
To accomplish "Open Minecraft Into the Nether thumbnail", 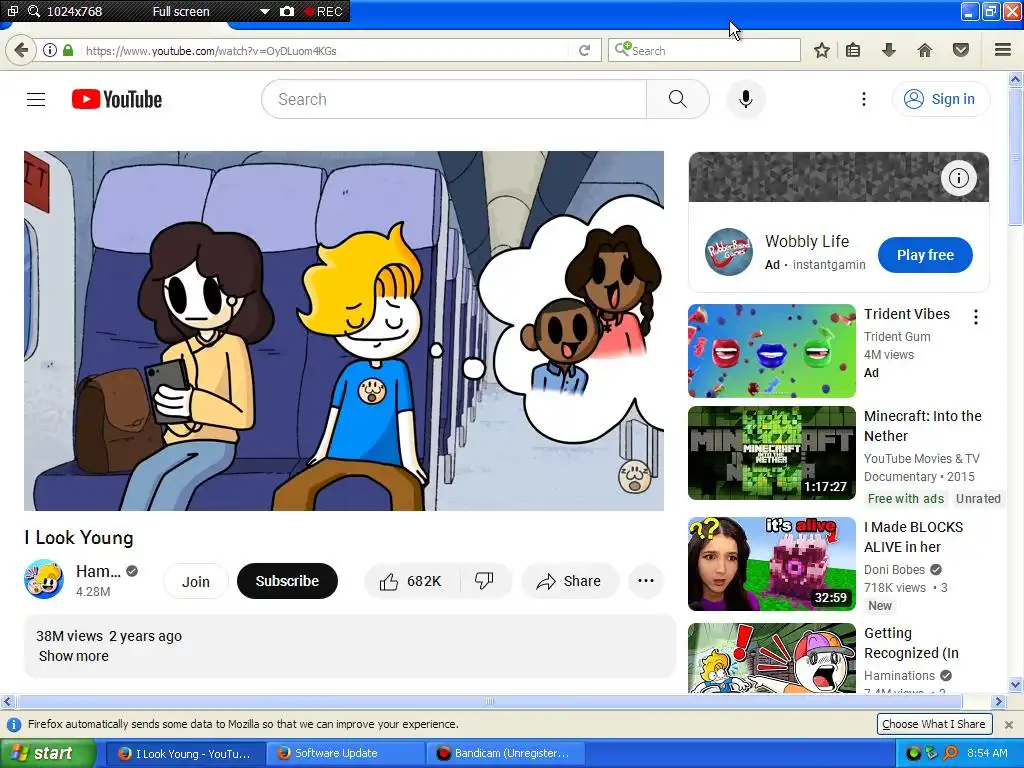I will (x=772, y=453).
